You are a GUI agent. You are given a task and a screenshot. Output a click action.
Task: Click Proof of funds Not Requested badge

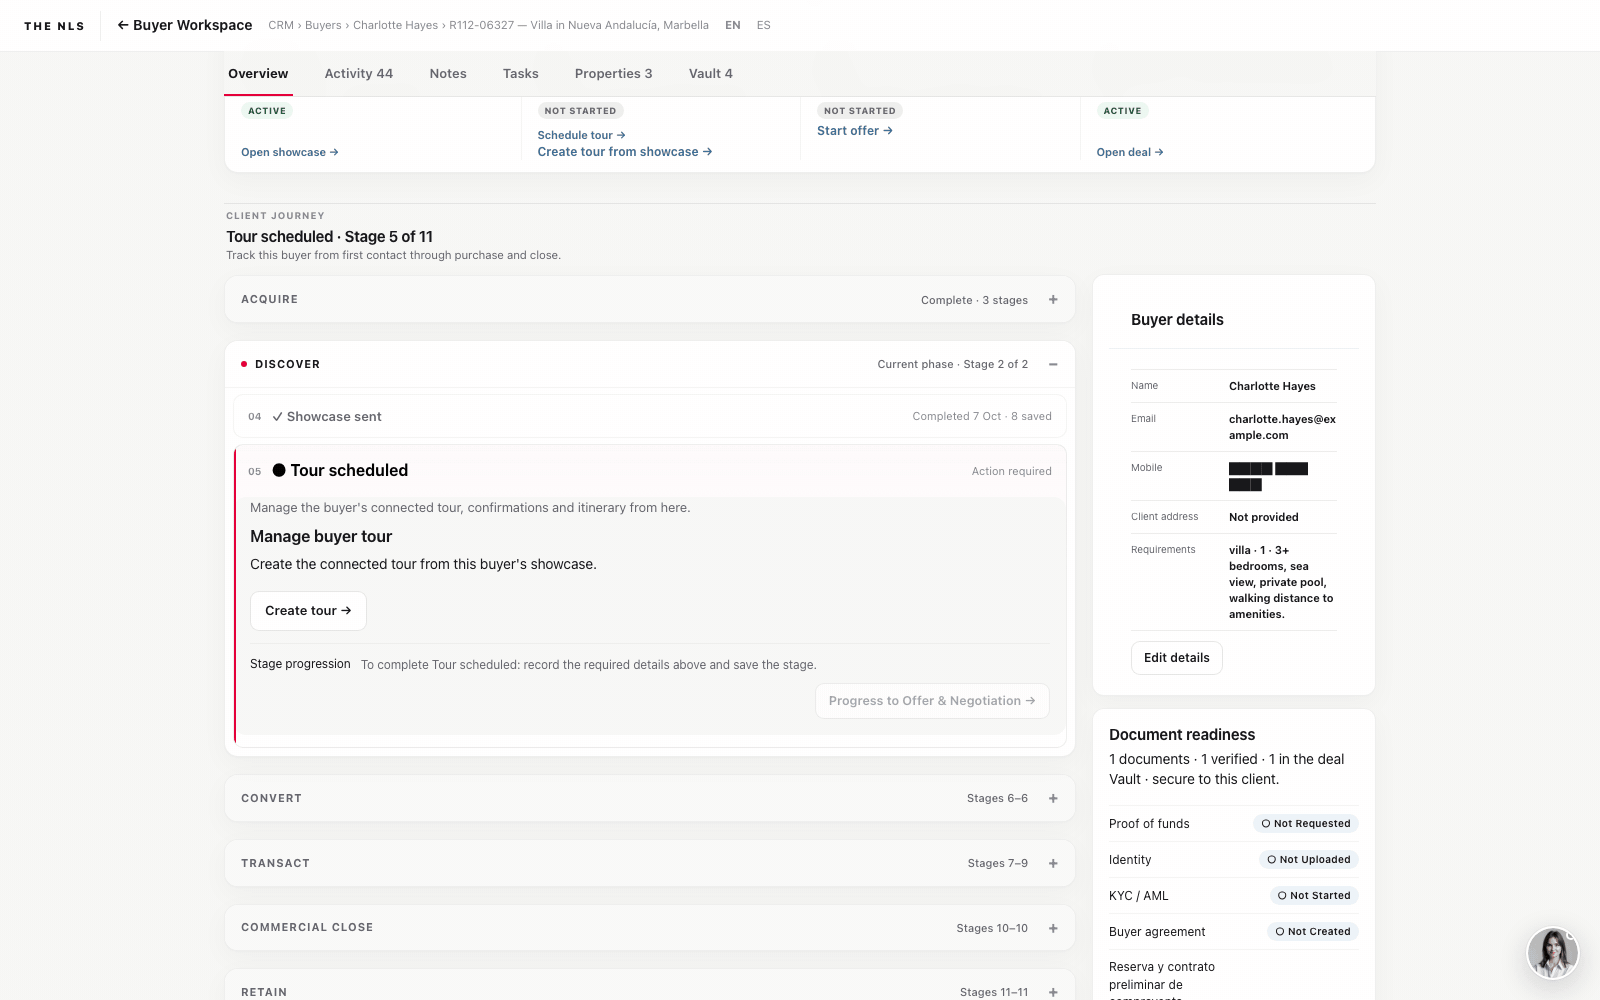point(1306,824)
